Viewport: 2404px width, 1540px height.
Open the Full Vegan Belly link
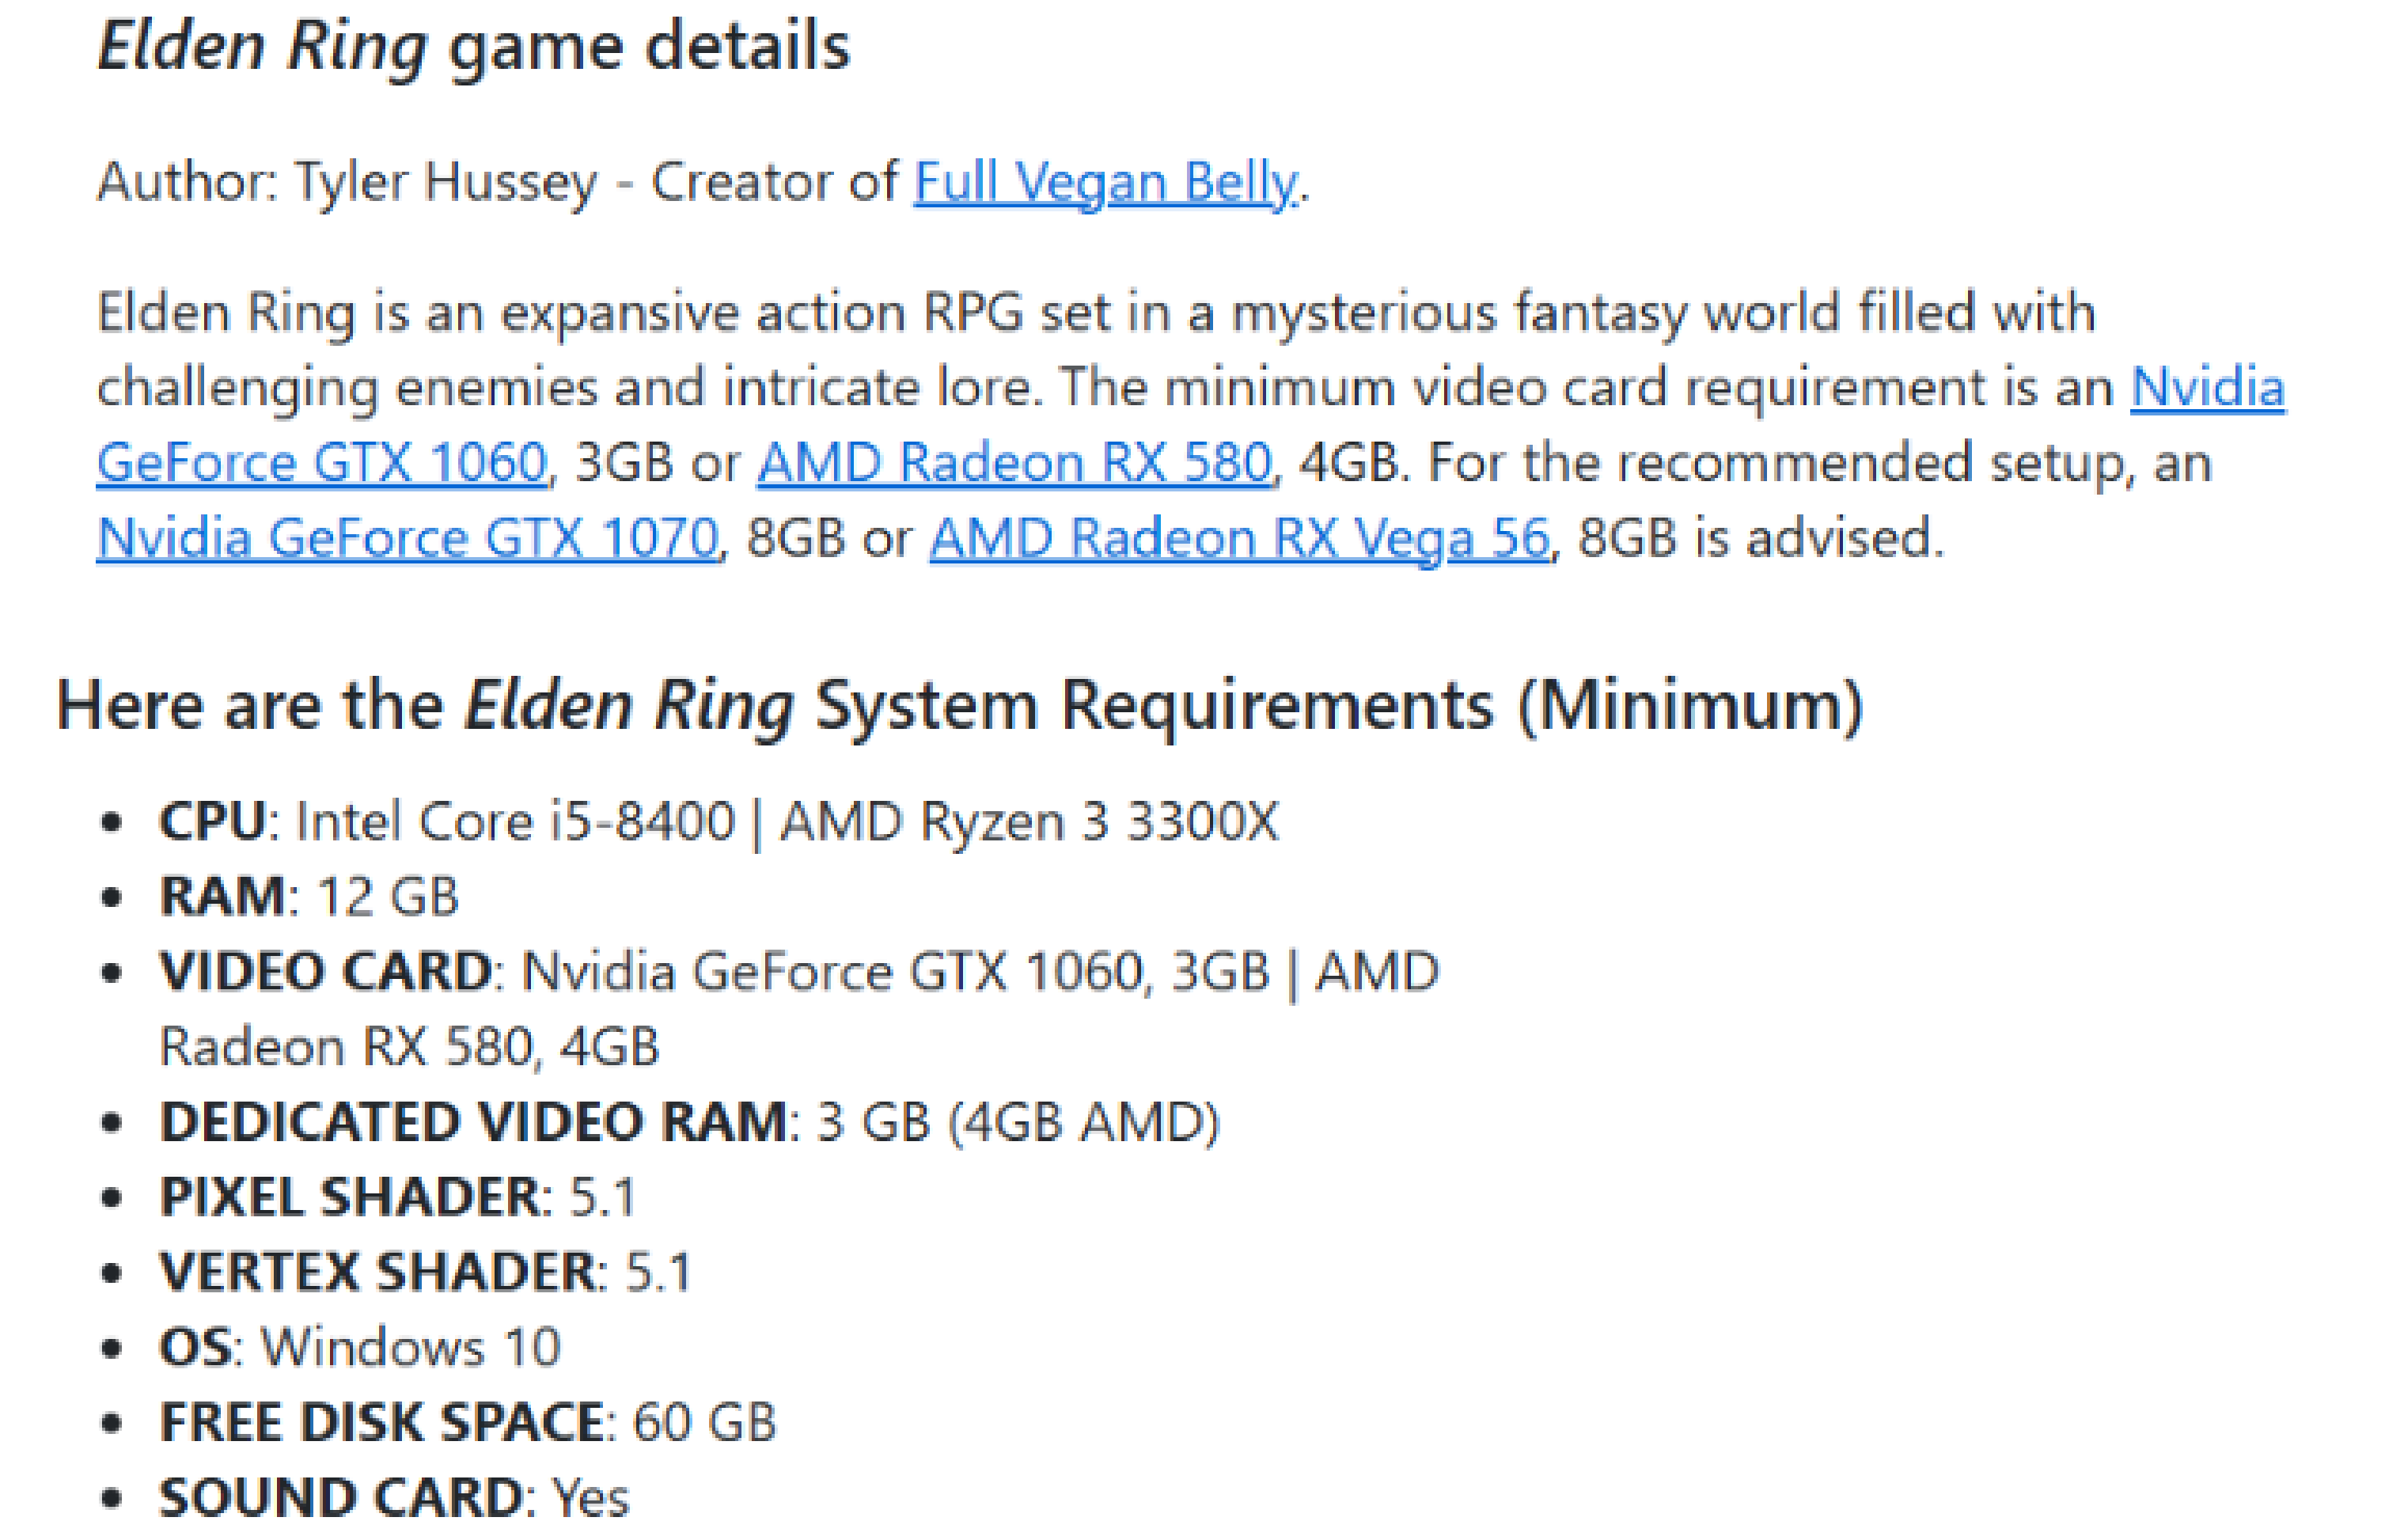click(x=1104, y=183)
